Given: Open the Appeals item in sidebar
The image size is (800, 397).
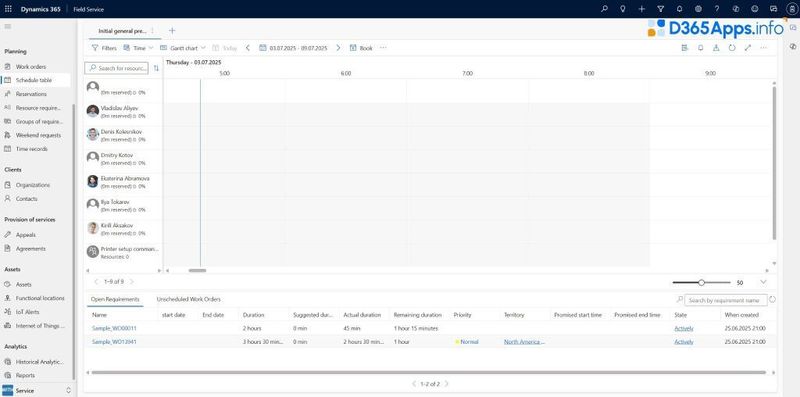Looking at the screenshot, I should coord(26,235).
